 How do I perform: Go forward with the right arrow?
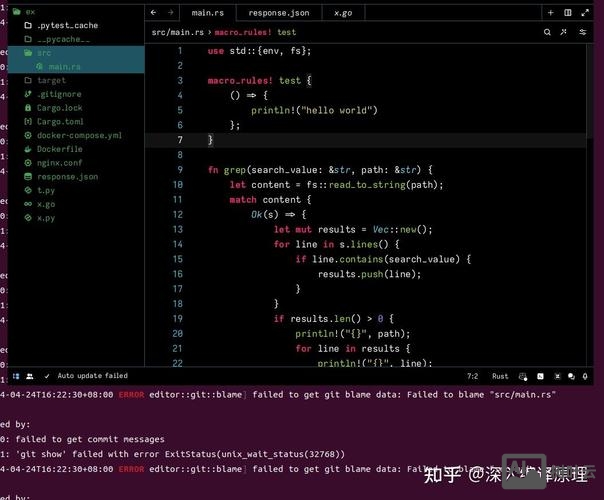171,12
